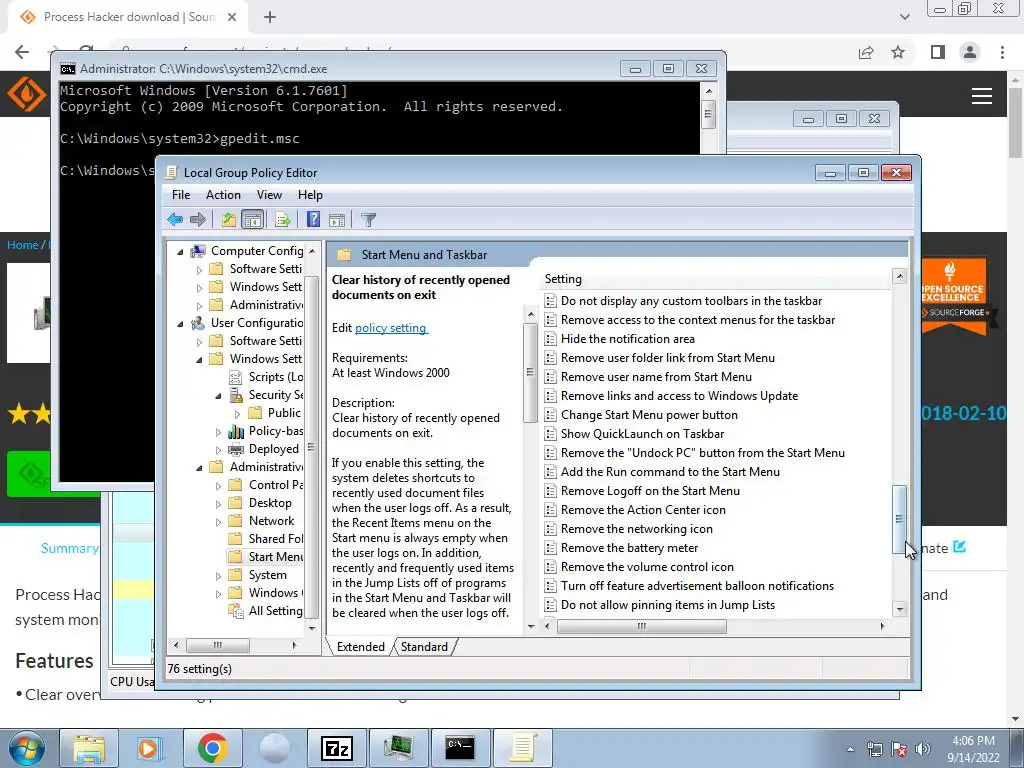This screenshot has width=1024, height=768.
Task: Go up one level with the folder-arrow icon
Action: [229, 220]
